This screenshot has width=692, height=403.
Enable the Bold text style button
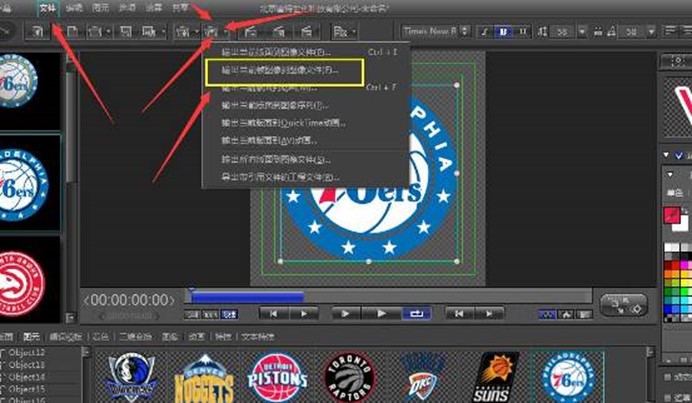pyautogui.click(x=503, y=31)
